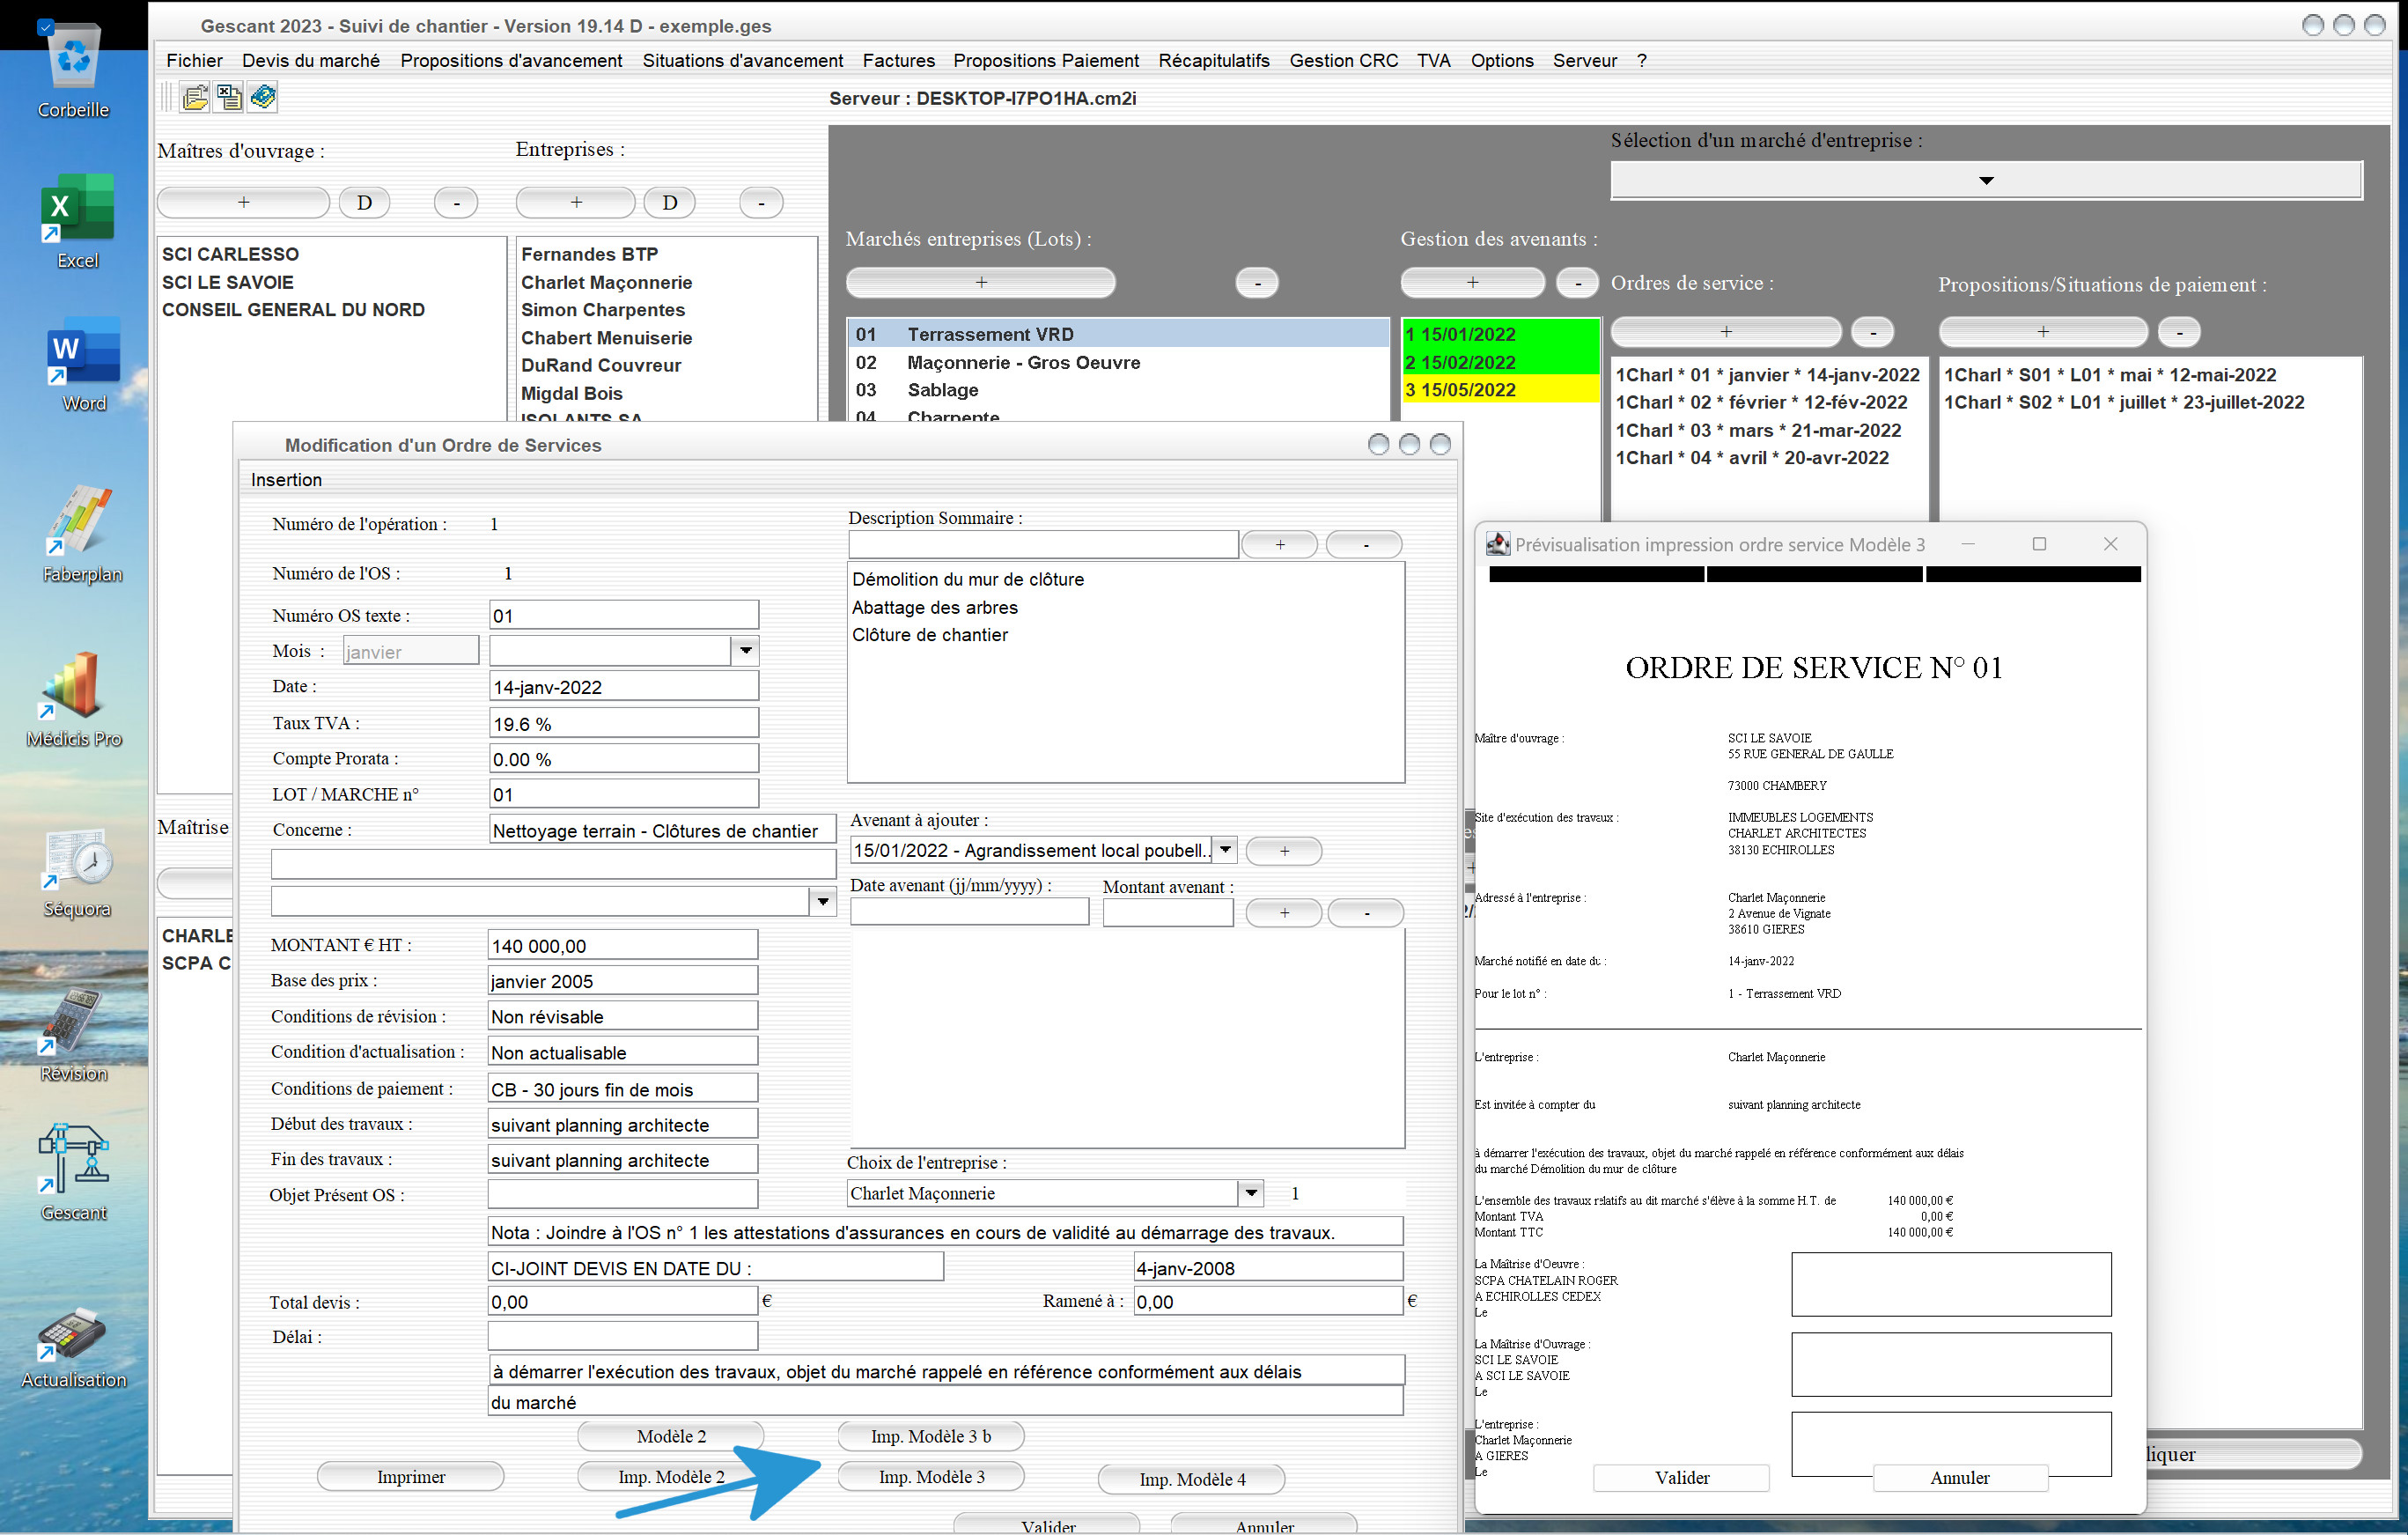Screen dimensions: 2408x1535
Task: Click the D button under Entreprises
Action: [669, 203]
